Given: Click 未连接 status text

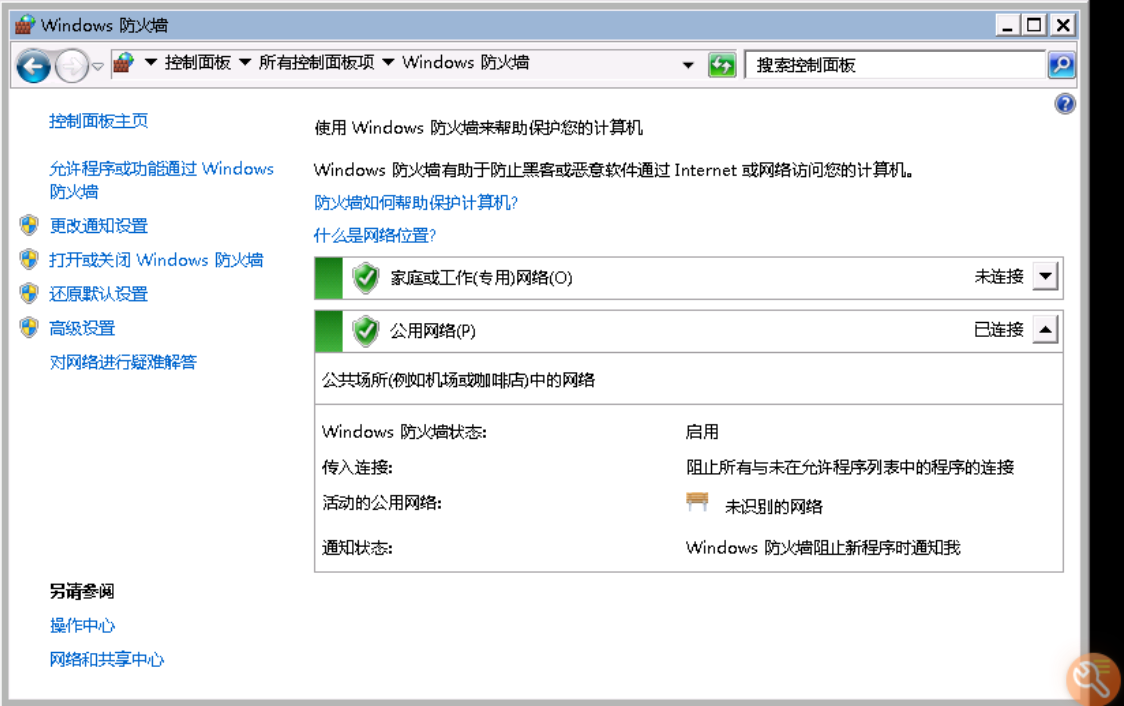Looking at the screenshot, I should [999, 277].
